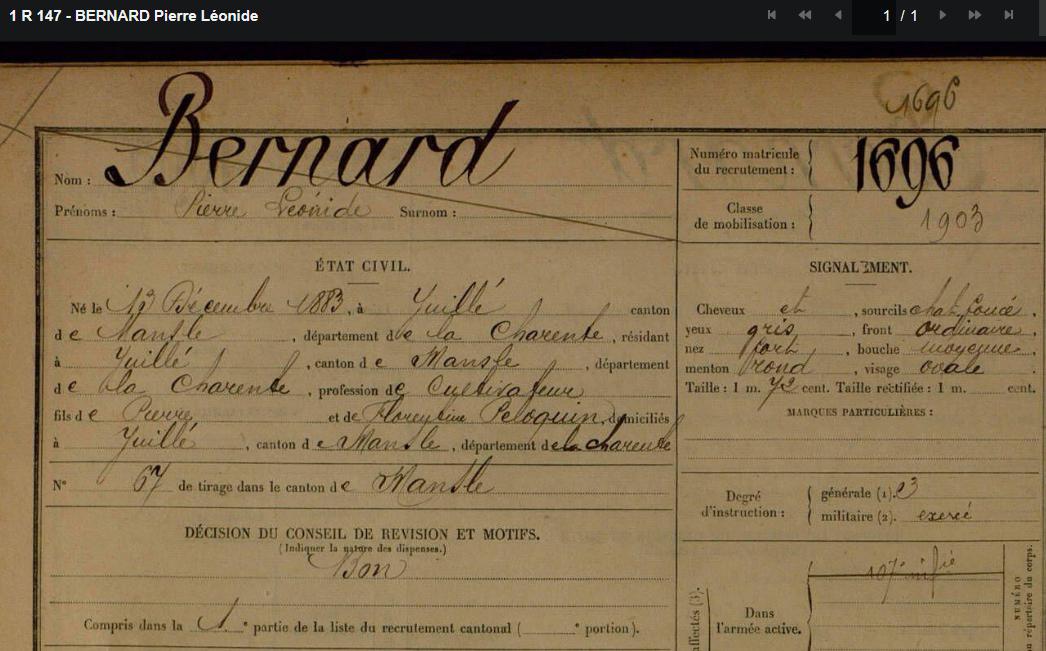Click the handwritten first names Pierre Léonide
This screenshot has width=1046, height=651.
click(x=272, y=210)
